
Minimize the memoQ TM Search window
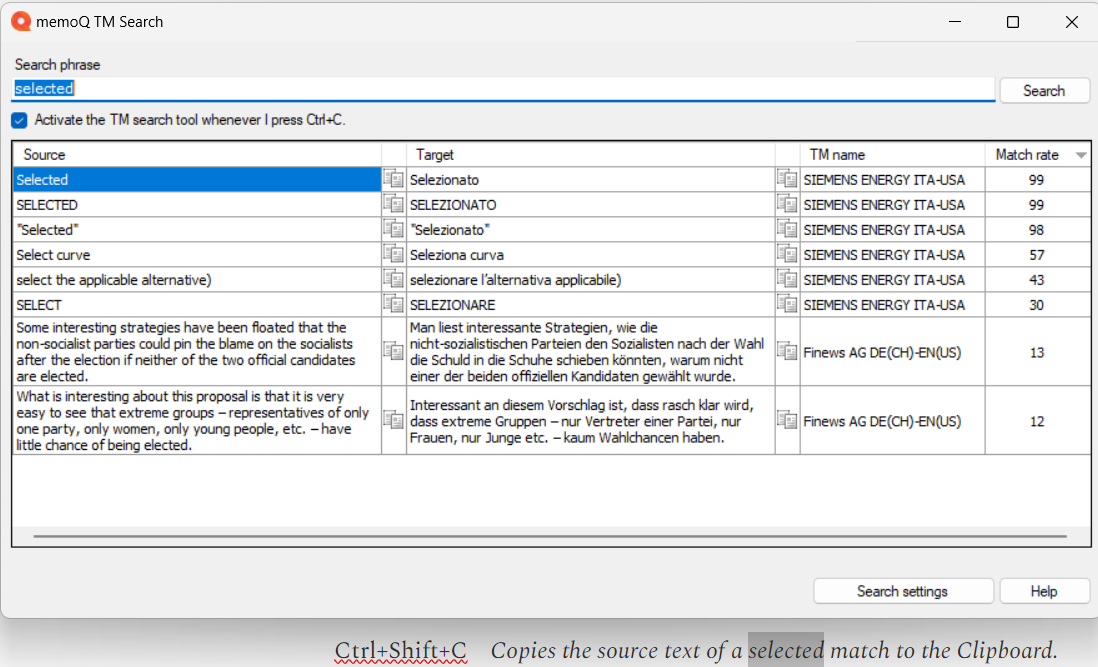(954, 22)
